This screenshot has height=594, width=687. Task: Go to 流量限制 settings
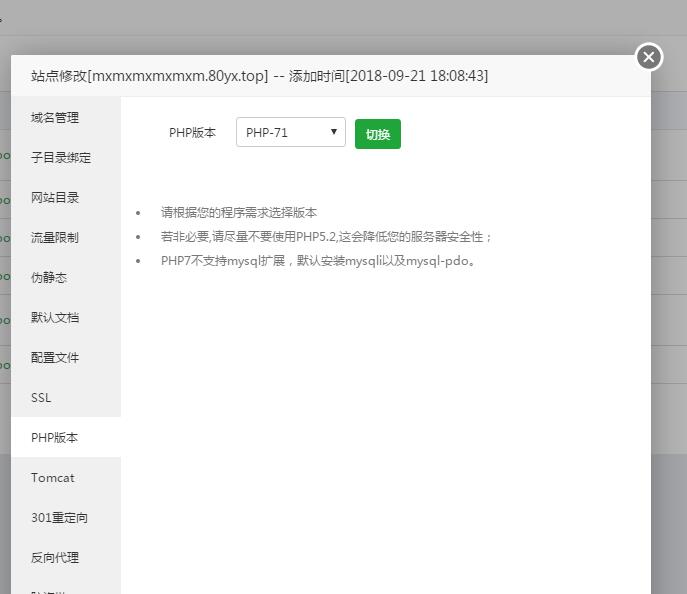coord(55,237)
